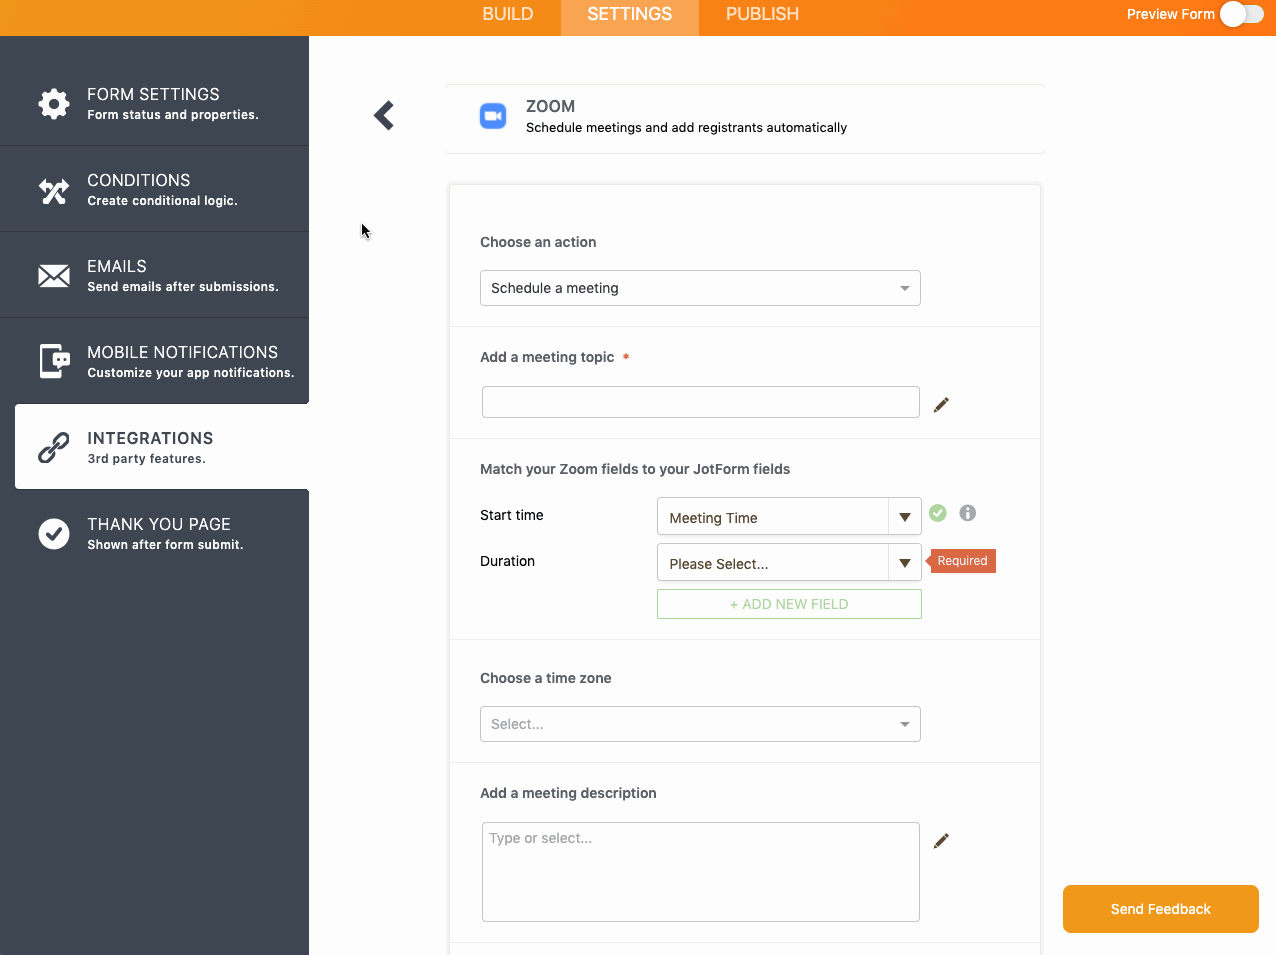
Task: Open Integrations via the chain link icon
Action: click(x=54, y=447)
